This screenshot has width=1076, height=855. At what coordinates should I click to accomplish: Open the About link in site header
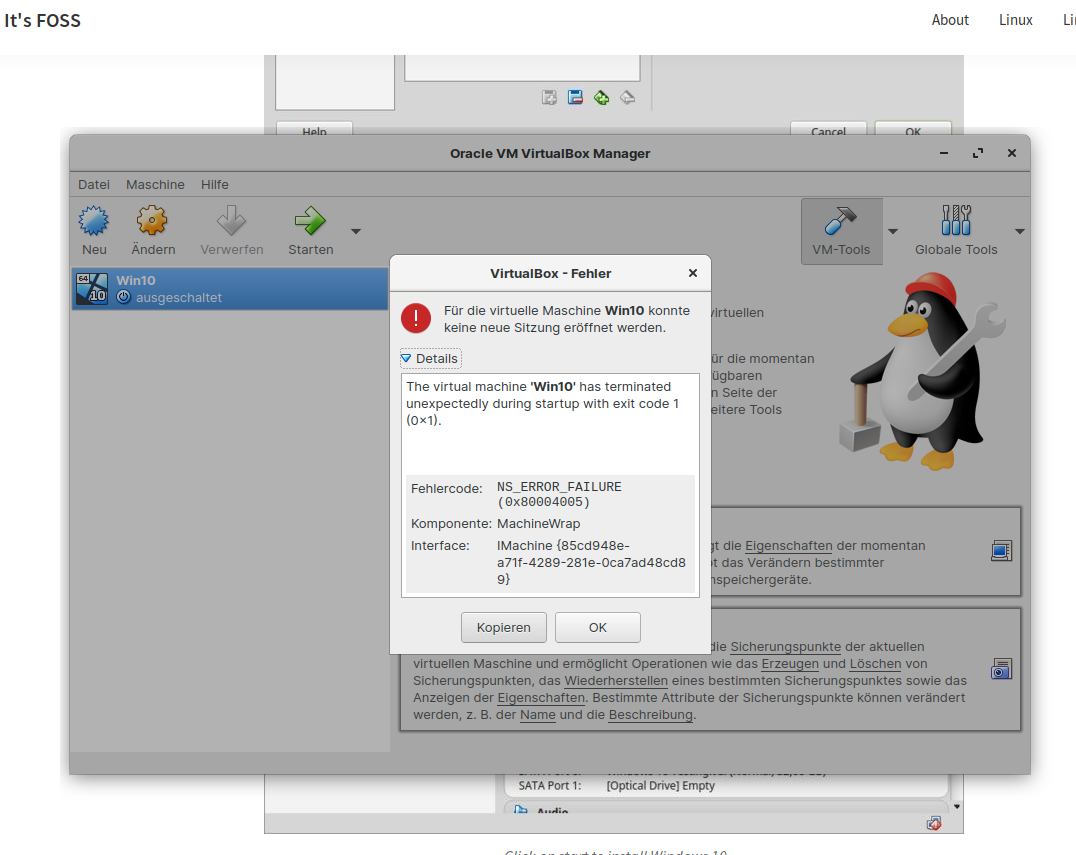click(950, 20)
